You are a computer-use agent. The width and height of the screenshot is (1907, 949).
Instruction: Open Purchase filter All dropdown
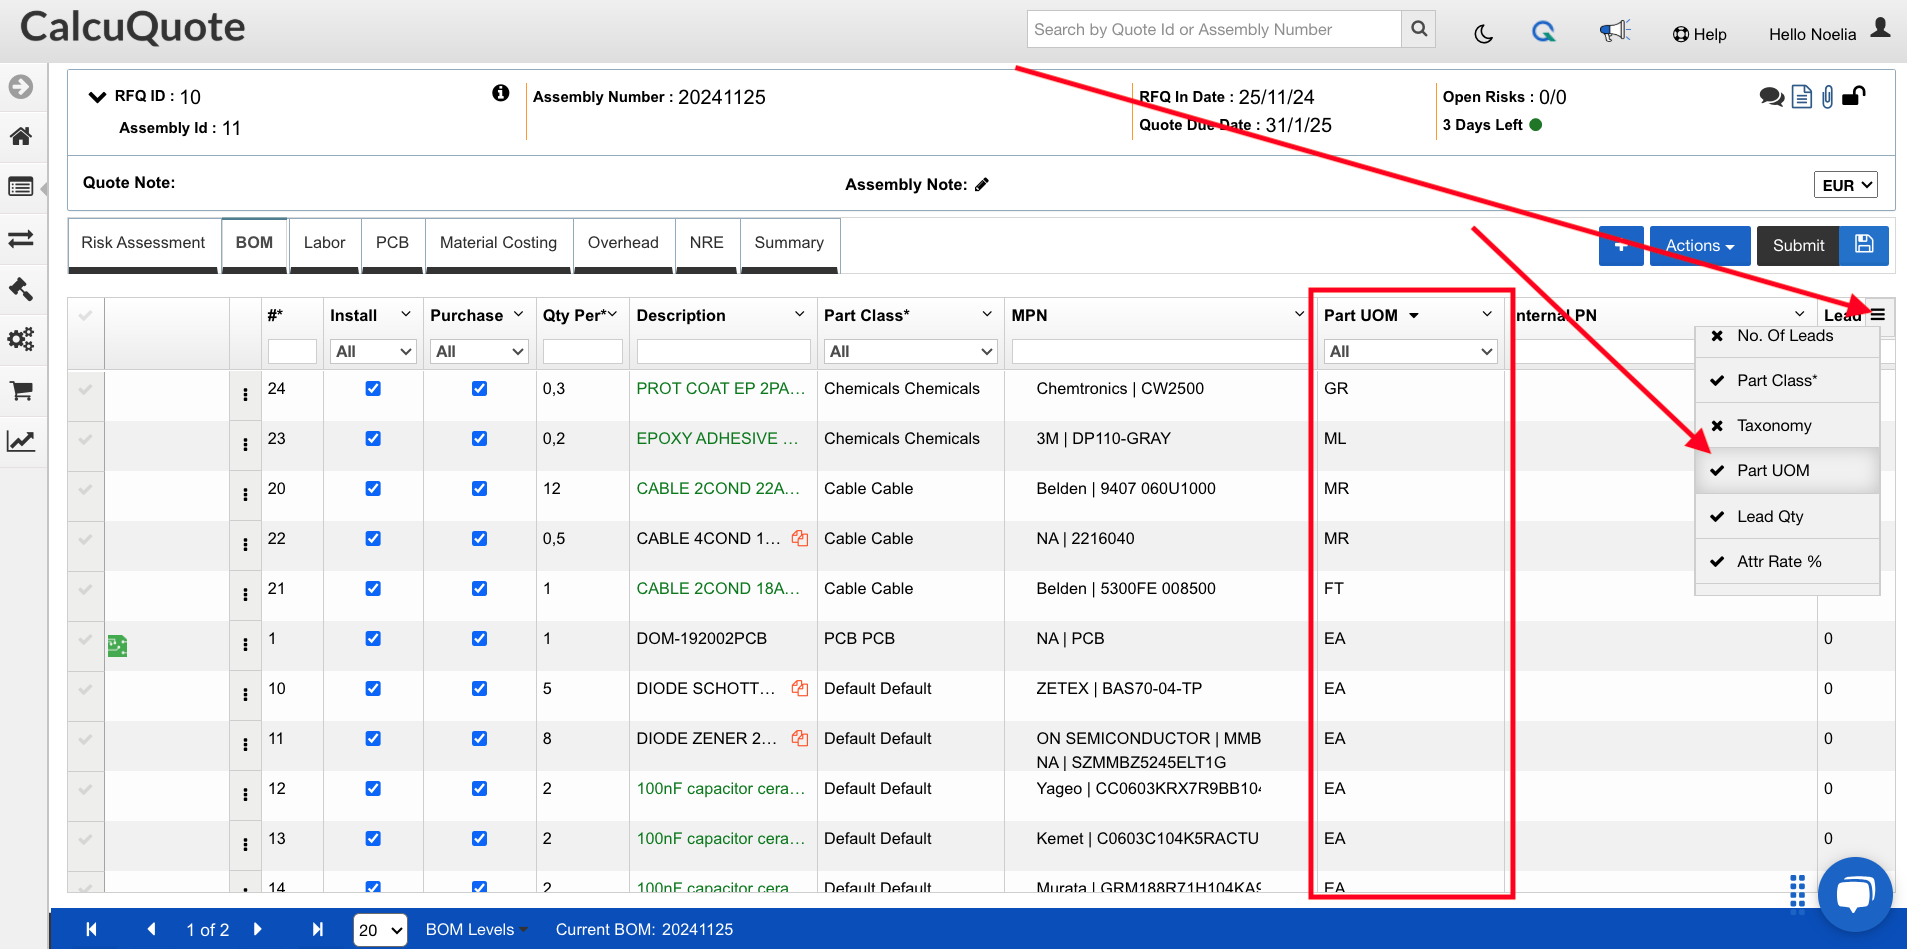(x=480, y=351)
